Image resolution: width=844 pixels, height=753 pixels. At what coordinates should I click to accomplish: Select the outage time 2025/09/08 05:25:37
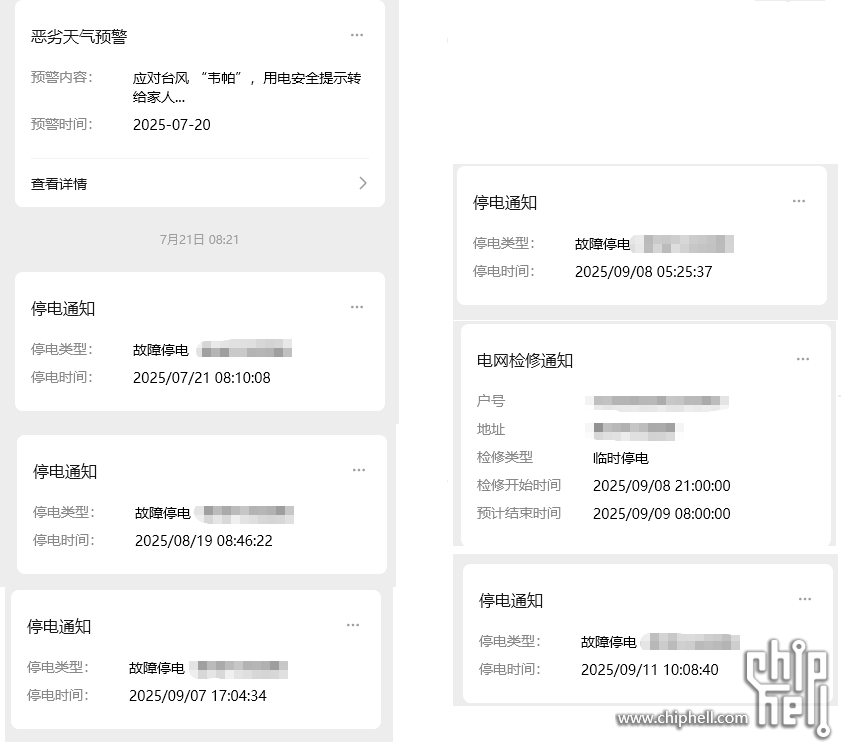pos(644,272)
